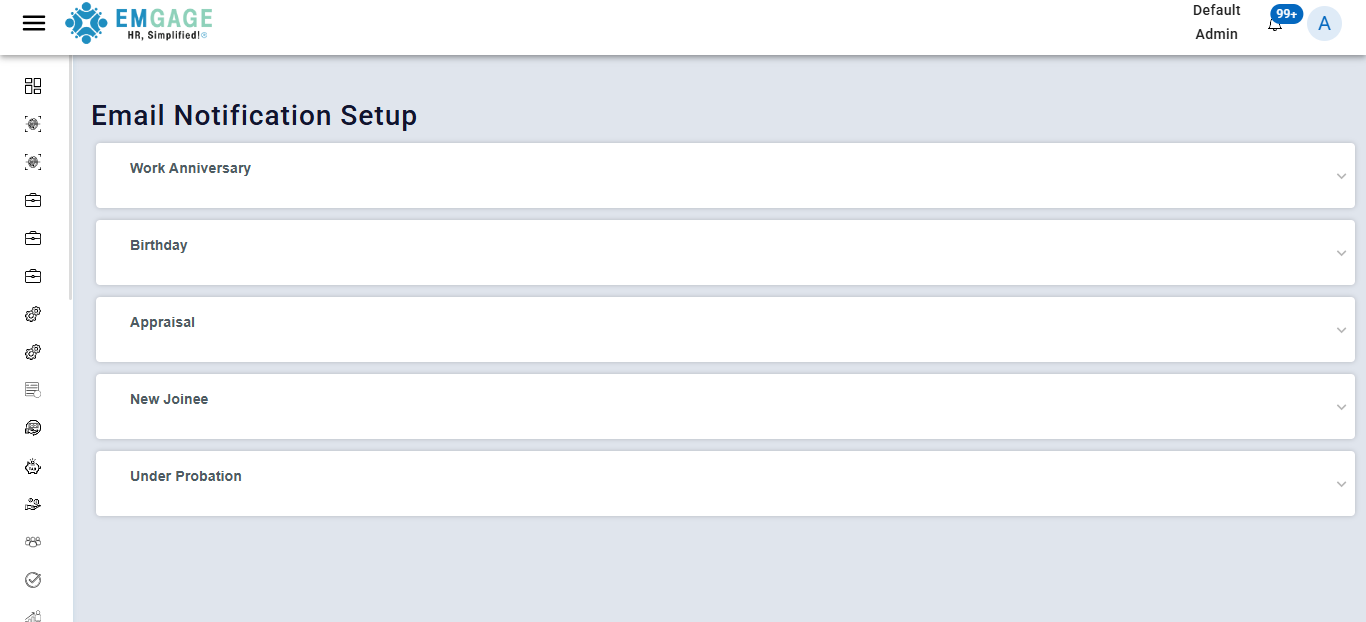Expand the Appraisal section chevron

(1341, 329)
